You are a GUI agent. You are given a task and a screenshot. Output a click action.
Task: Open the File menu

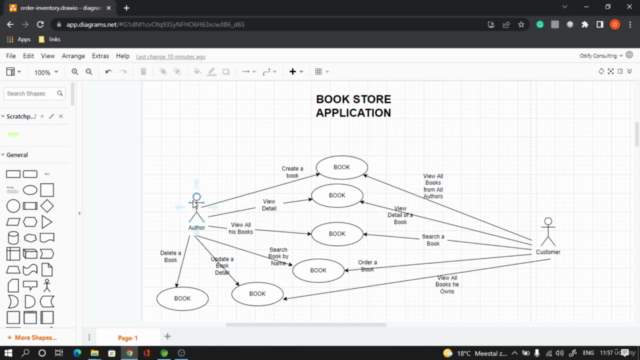point(11,56)
